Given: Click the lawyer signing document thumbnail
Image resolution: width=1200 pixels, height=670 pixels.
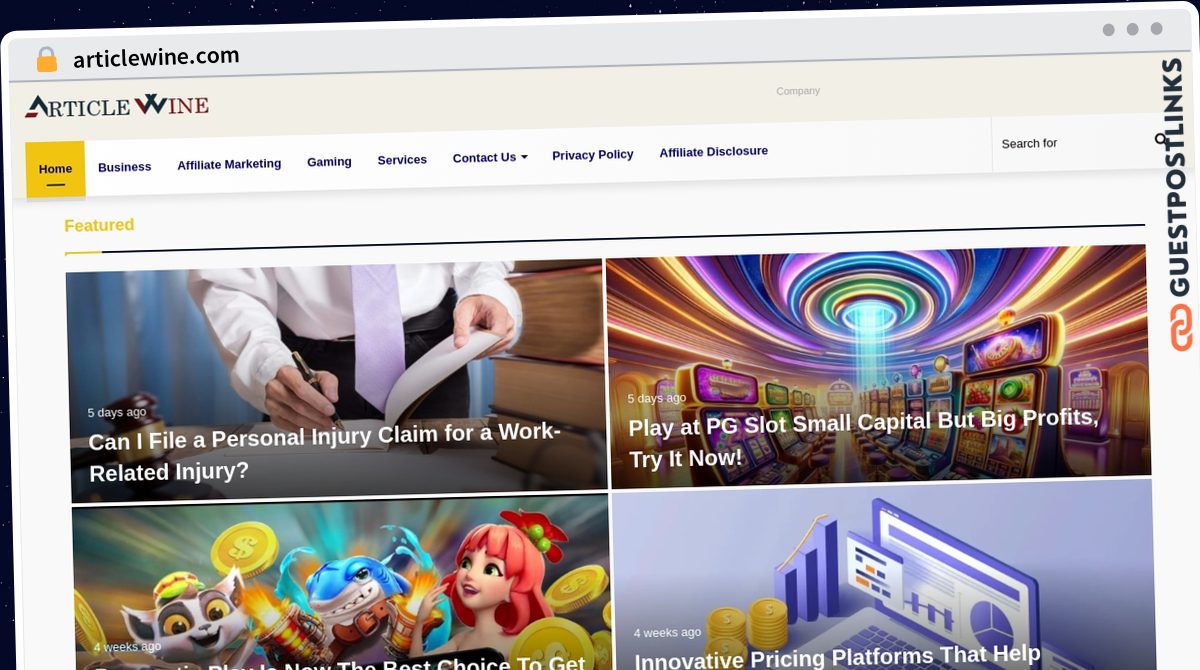Looking at the screenshot, I should (x=337, y=380).
